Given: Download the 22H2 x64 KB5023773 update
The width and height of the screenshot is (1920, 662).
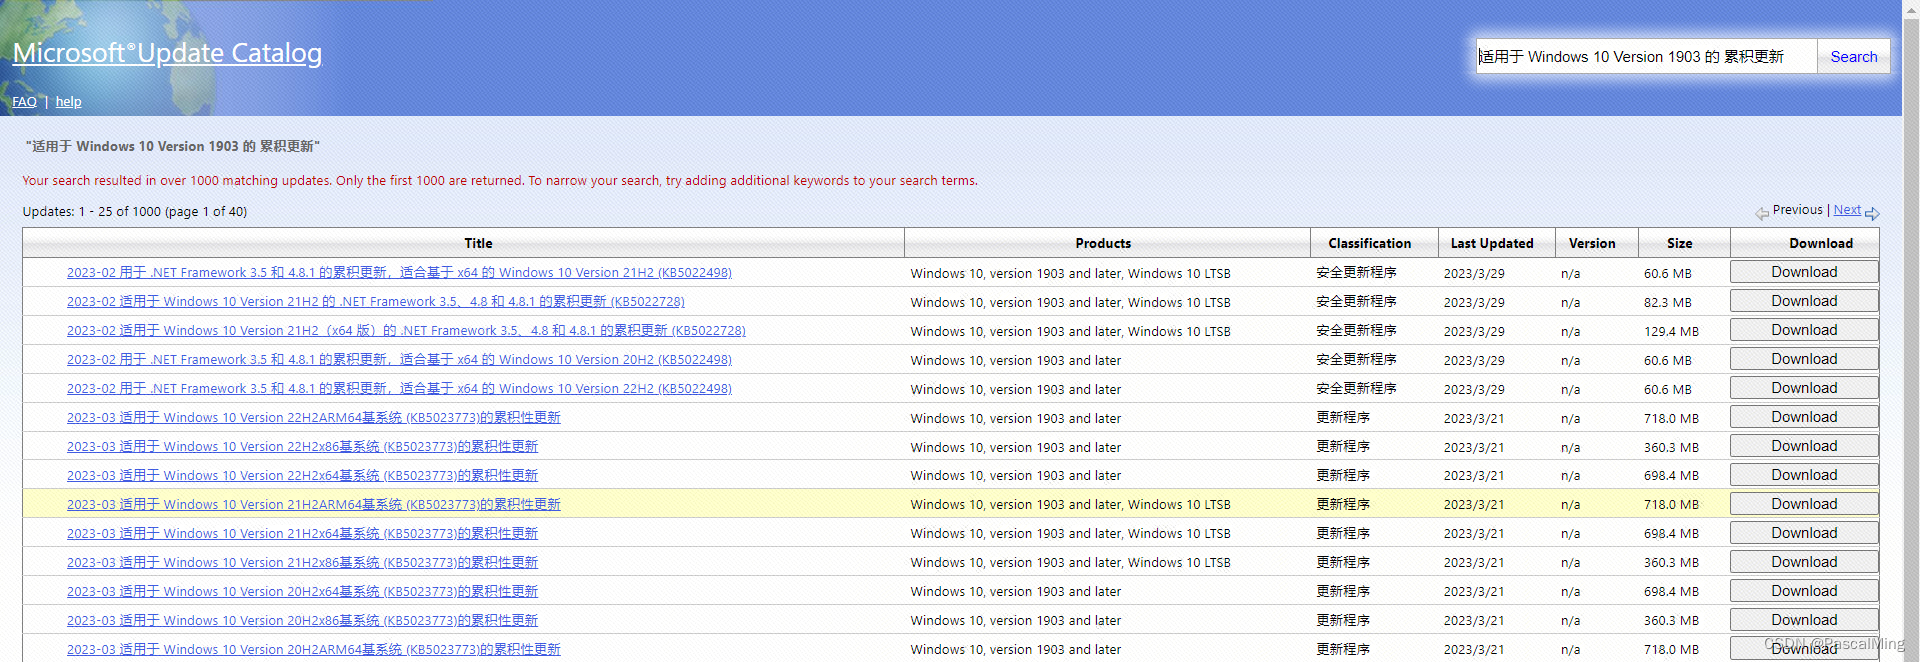Looking at the screenshot, I should (x=1804, y=475).
